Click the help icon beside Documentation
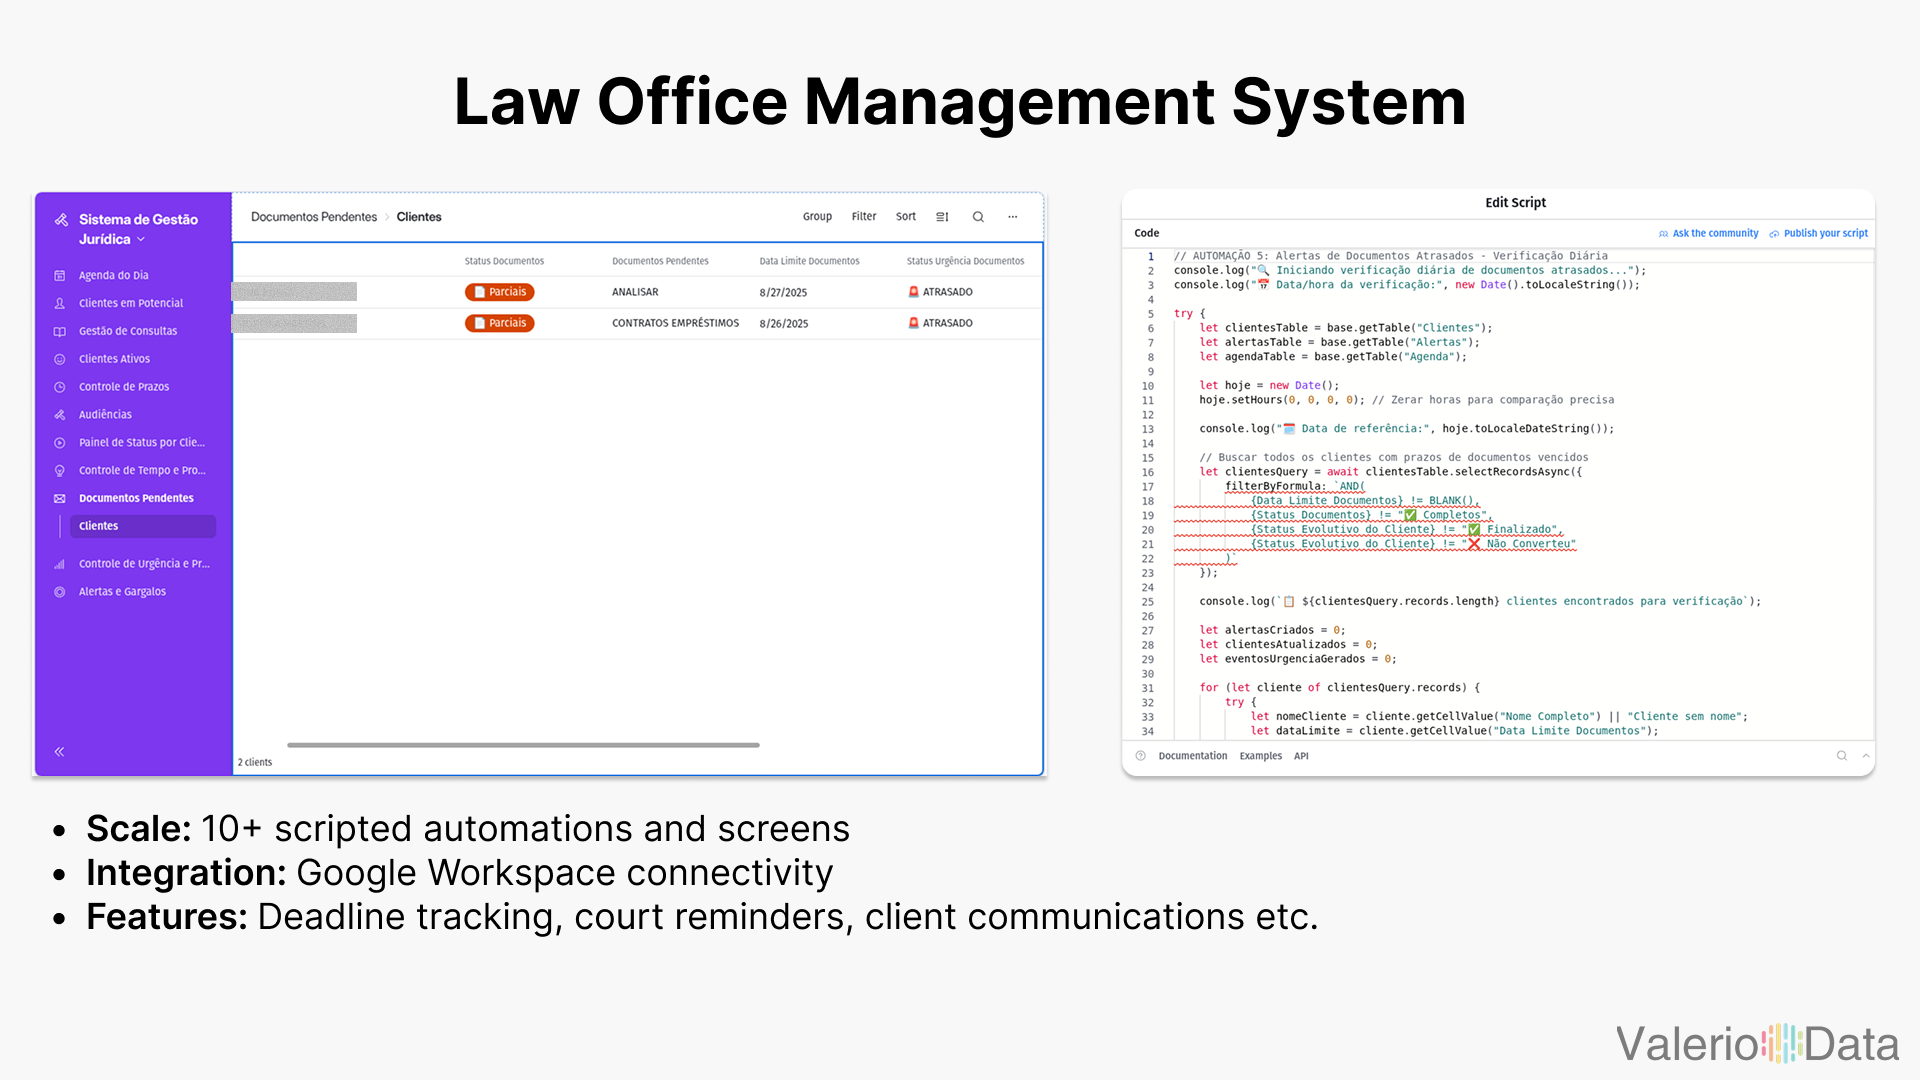Screen dimensions: 1920x1080 (x=1141, y=756)
